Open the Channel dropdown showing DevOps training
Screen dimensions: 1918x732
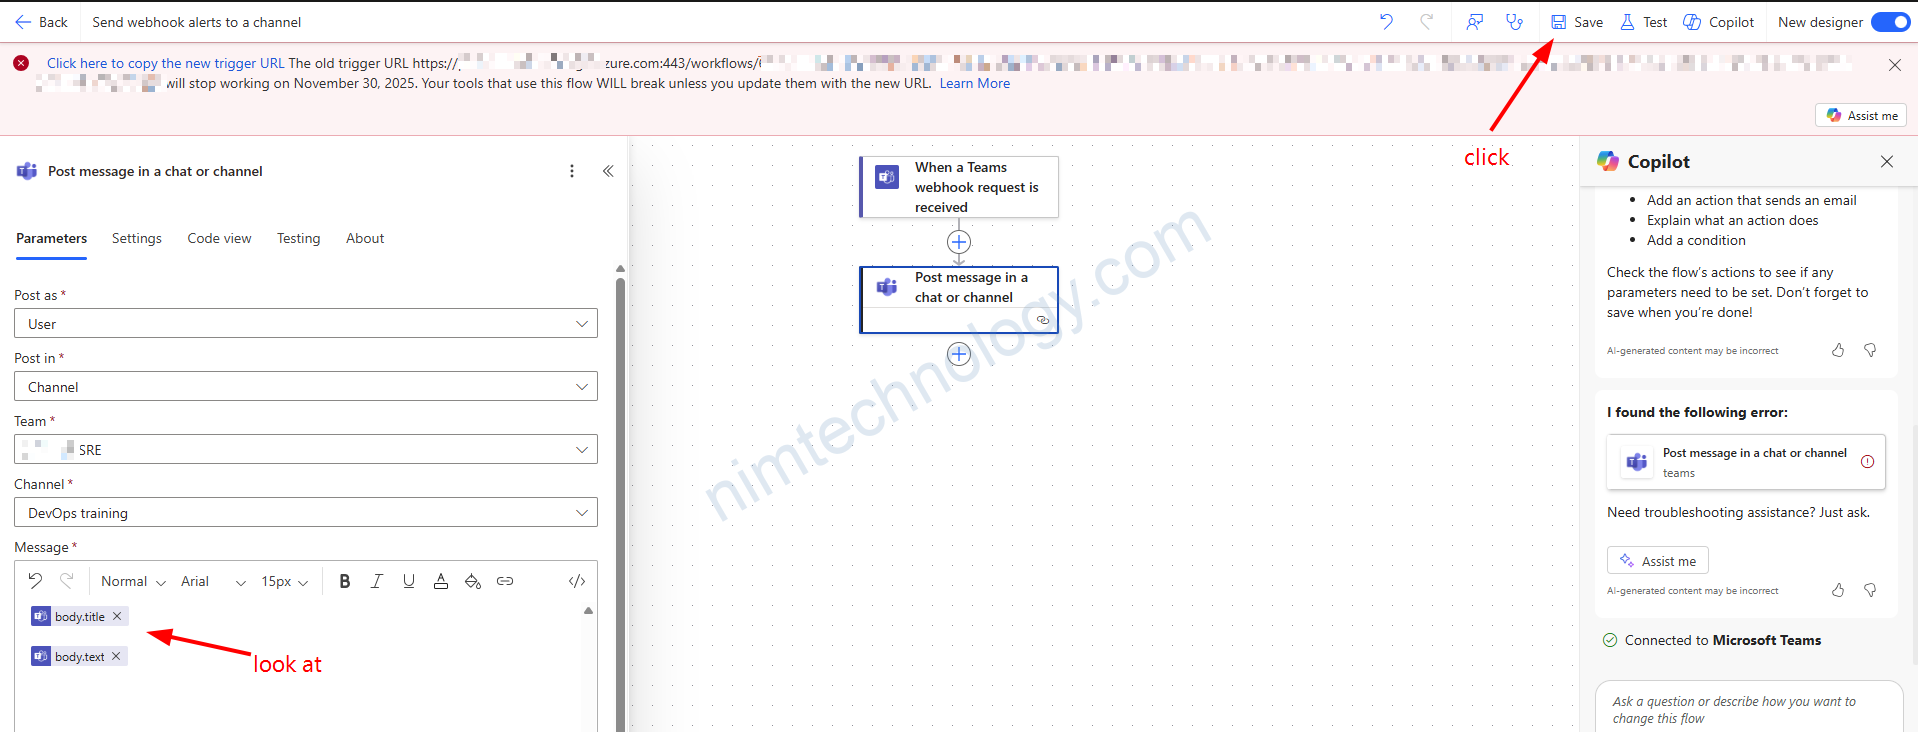click(305, 513)
